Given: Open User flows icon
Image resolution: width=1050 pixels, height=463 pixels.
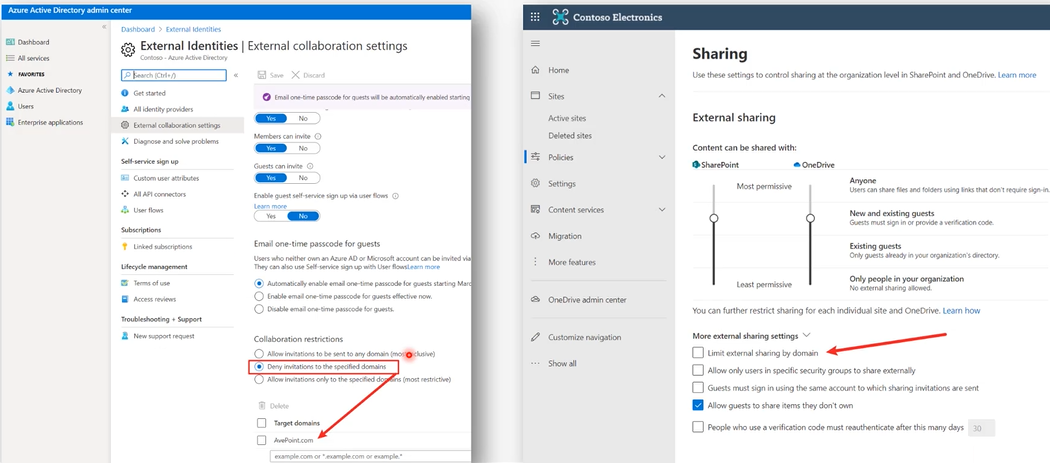Looking at the screenshot, I should point(125,210).
